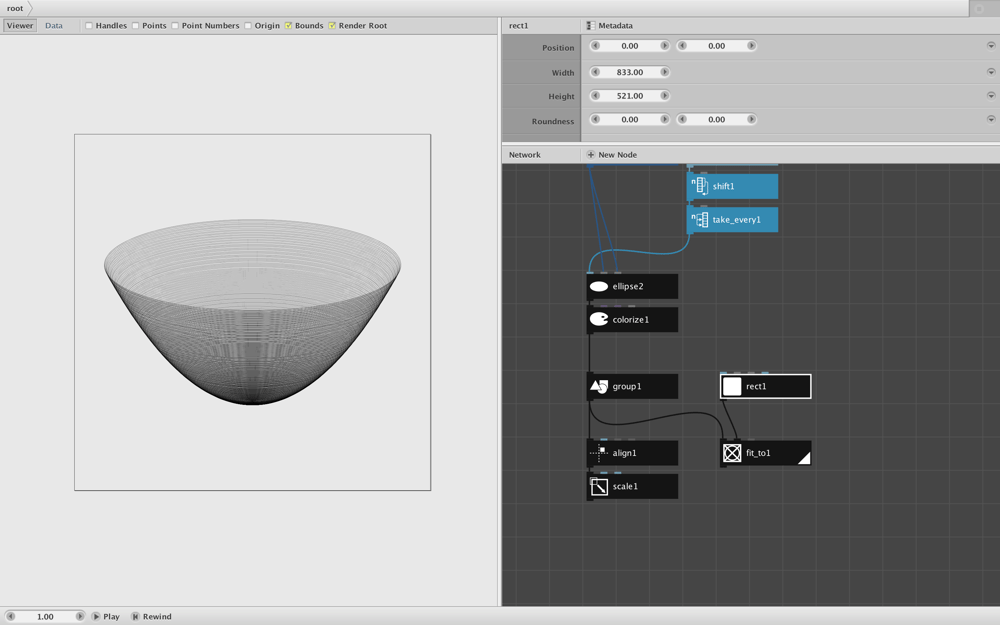Increase Position Y value with right arrow
1000x625 pixels.
click(x=751, y=46)
